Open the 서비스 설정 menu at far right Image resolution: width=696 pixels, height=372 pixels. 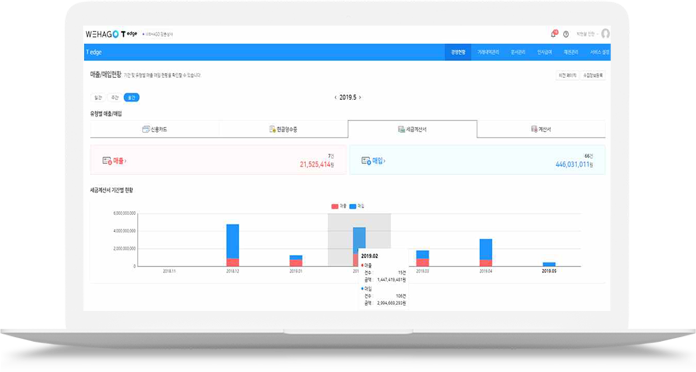[x=599, y=52]
